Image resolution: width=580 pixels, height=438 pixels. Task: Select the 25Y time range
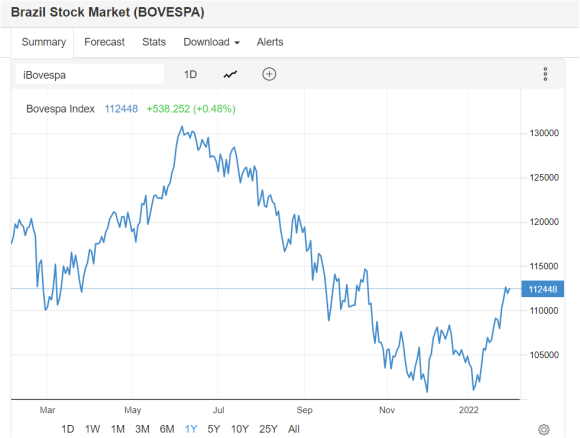click(268, 429)
